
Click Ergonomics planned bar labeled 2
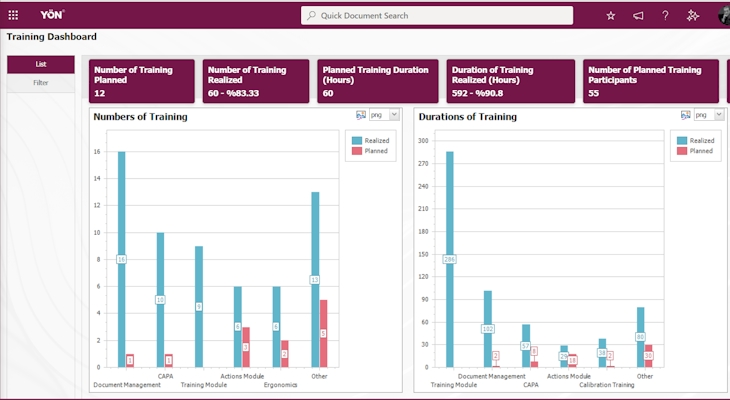(284, 354)
